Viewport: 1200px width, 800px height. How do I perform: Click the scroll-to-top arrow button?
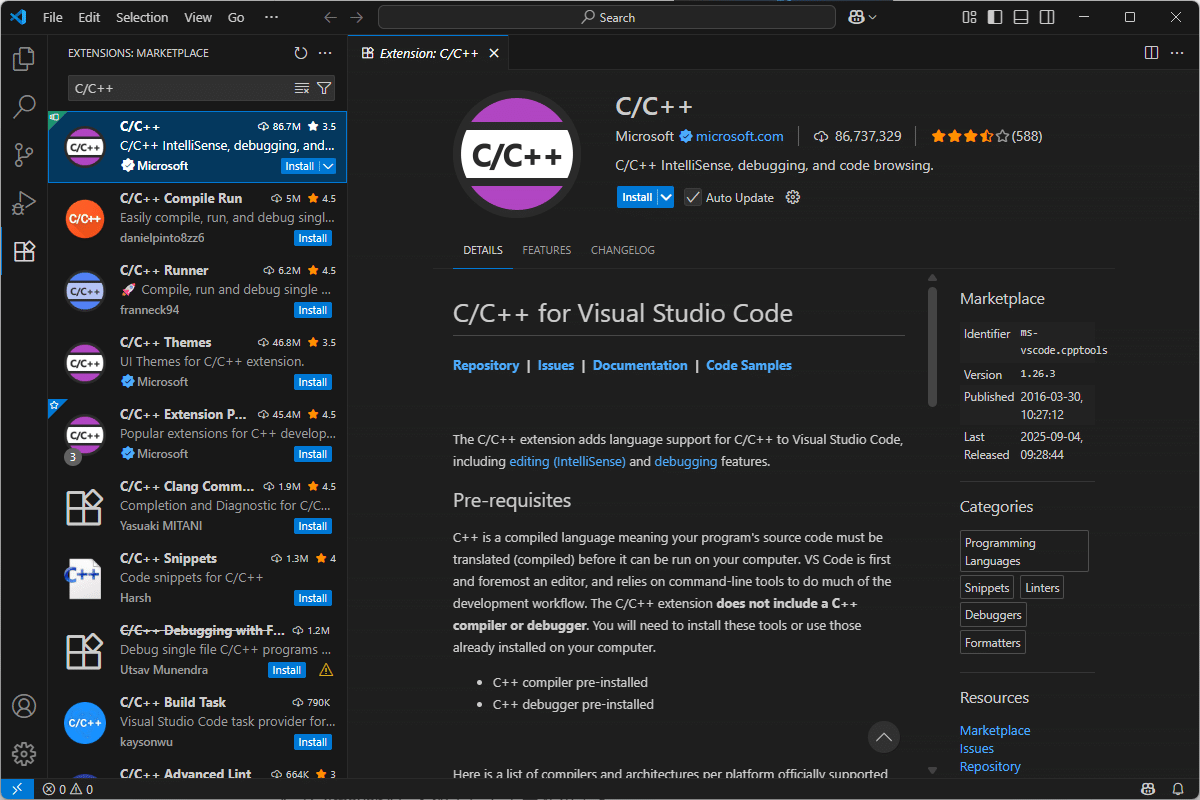point(883,737)
